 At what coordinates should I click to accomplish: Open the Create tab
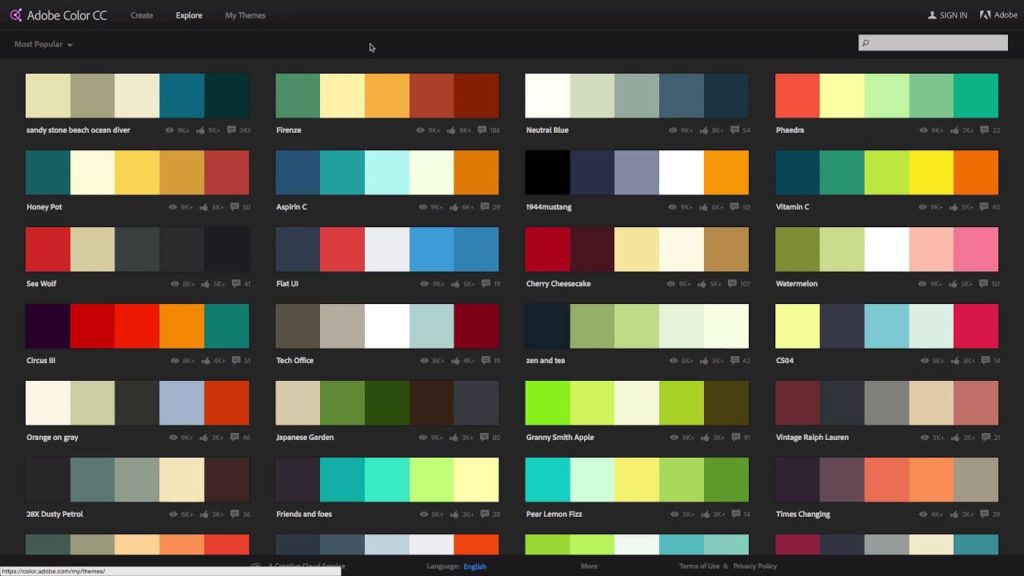(142, 15)
